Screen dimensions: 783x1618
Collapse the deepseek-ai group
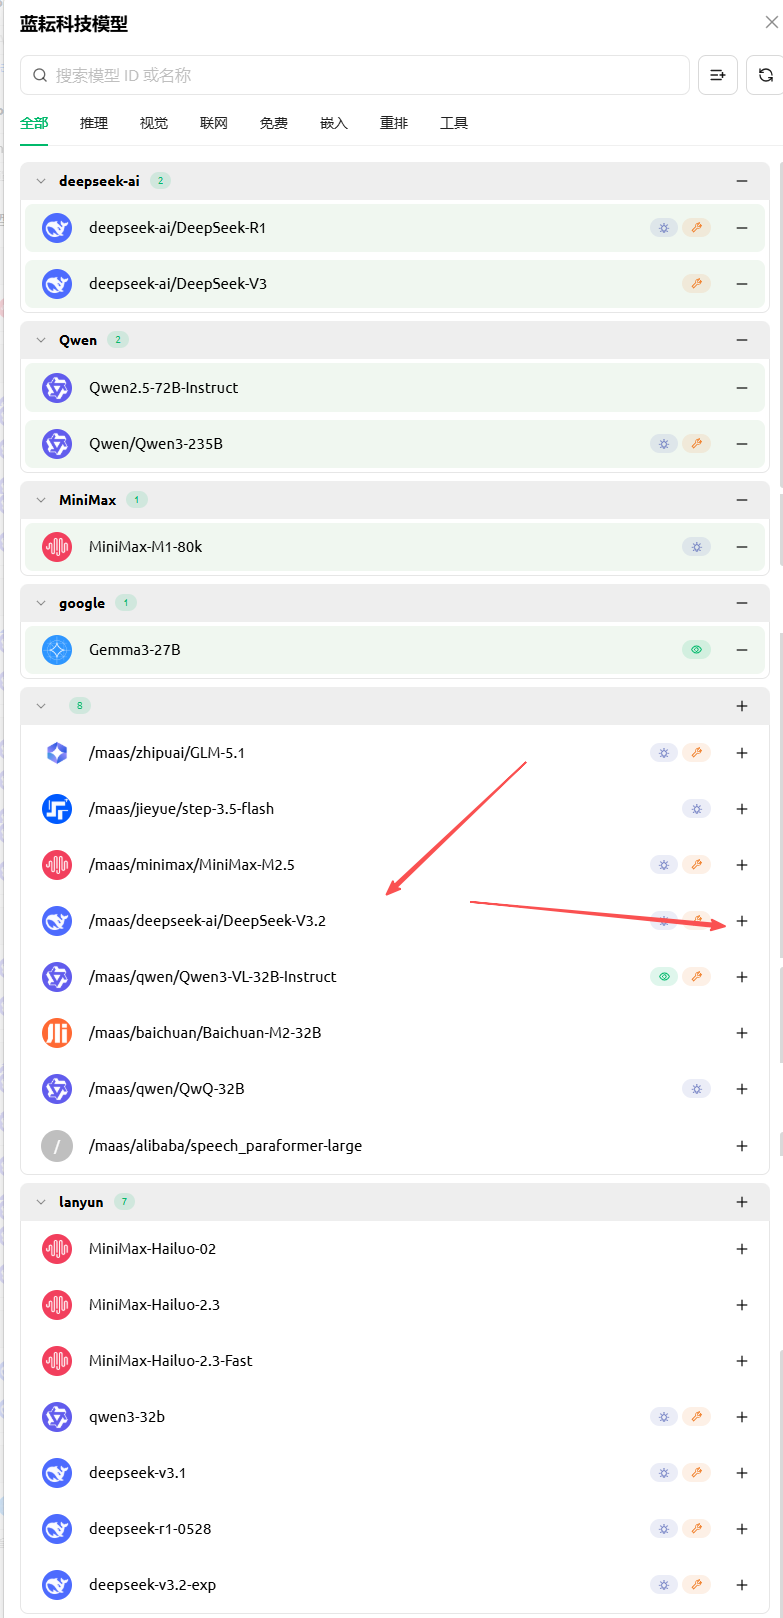[x=41, y=181]
